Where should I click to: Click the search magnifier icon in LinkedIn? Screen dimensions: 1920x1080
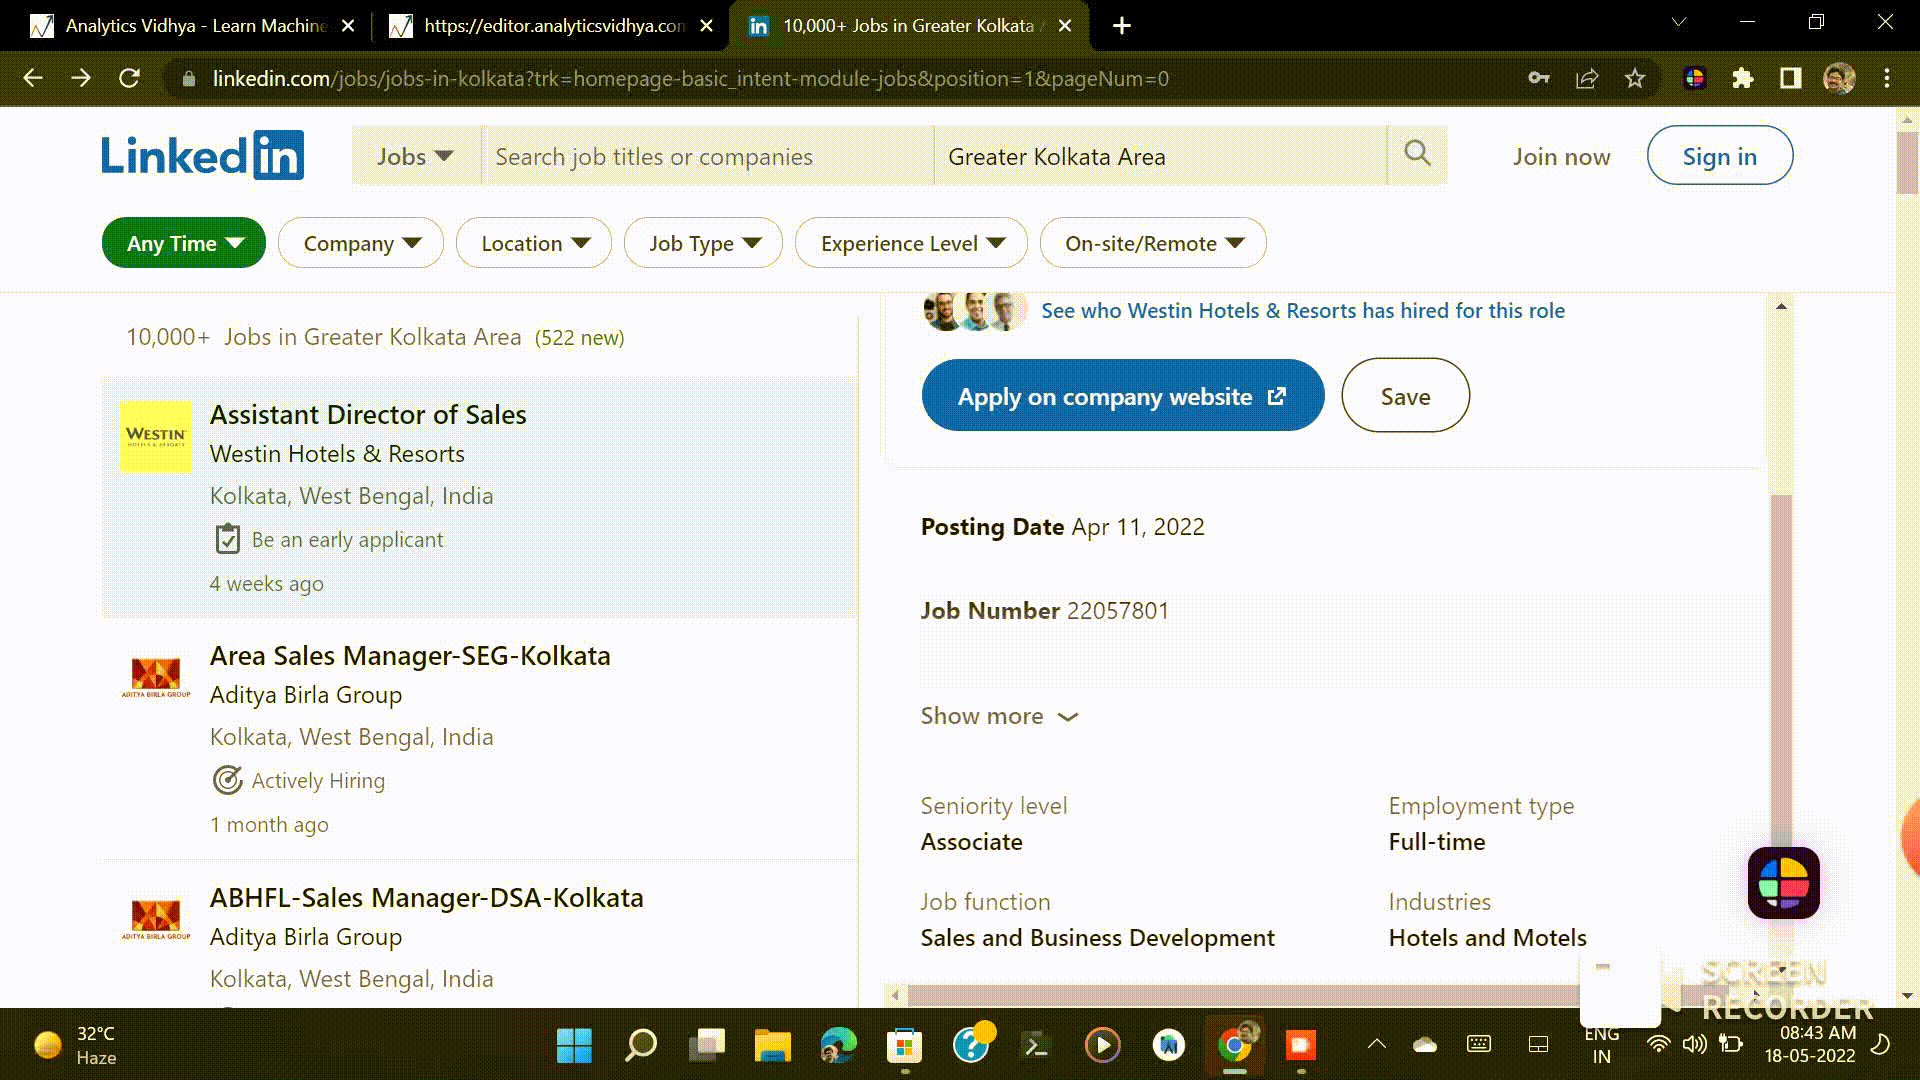1417,154
